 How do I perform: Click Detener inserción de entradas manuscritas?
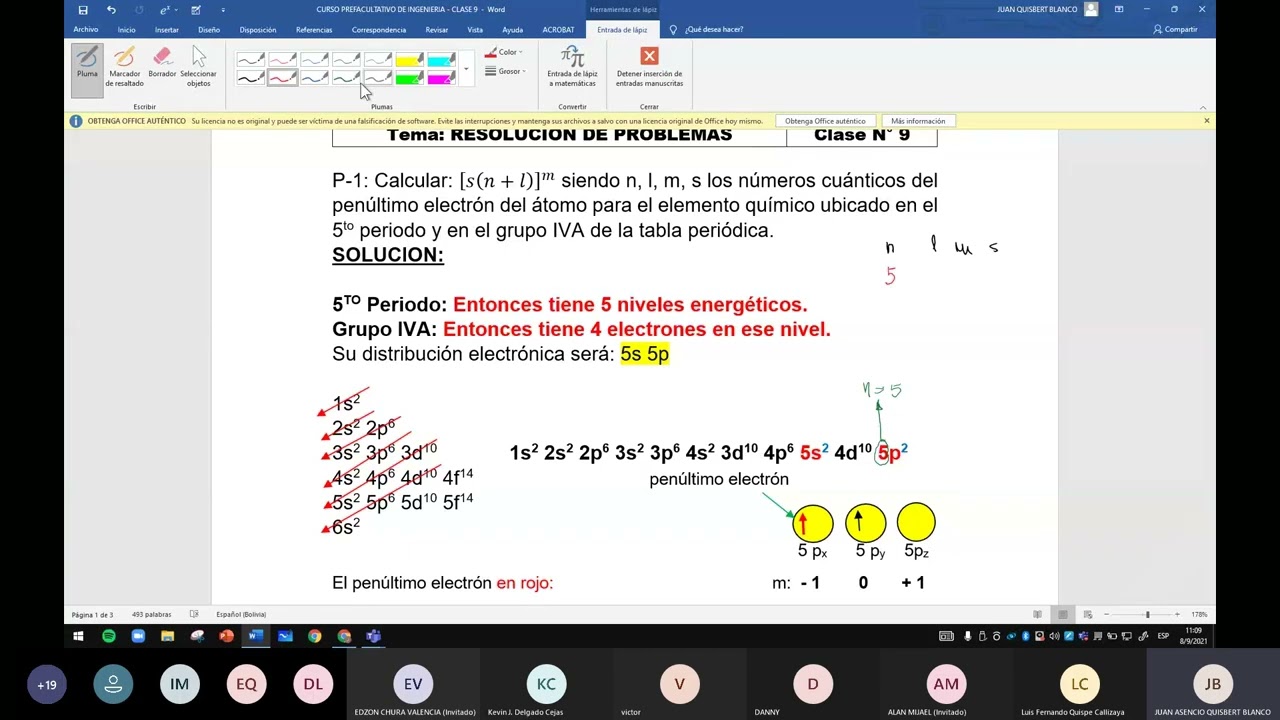[649, 67]
